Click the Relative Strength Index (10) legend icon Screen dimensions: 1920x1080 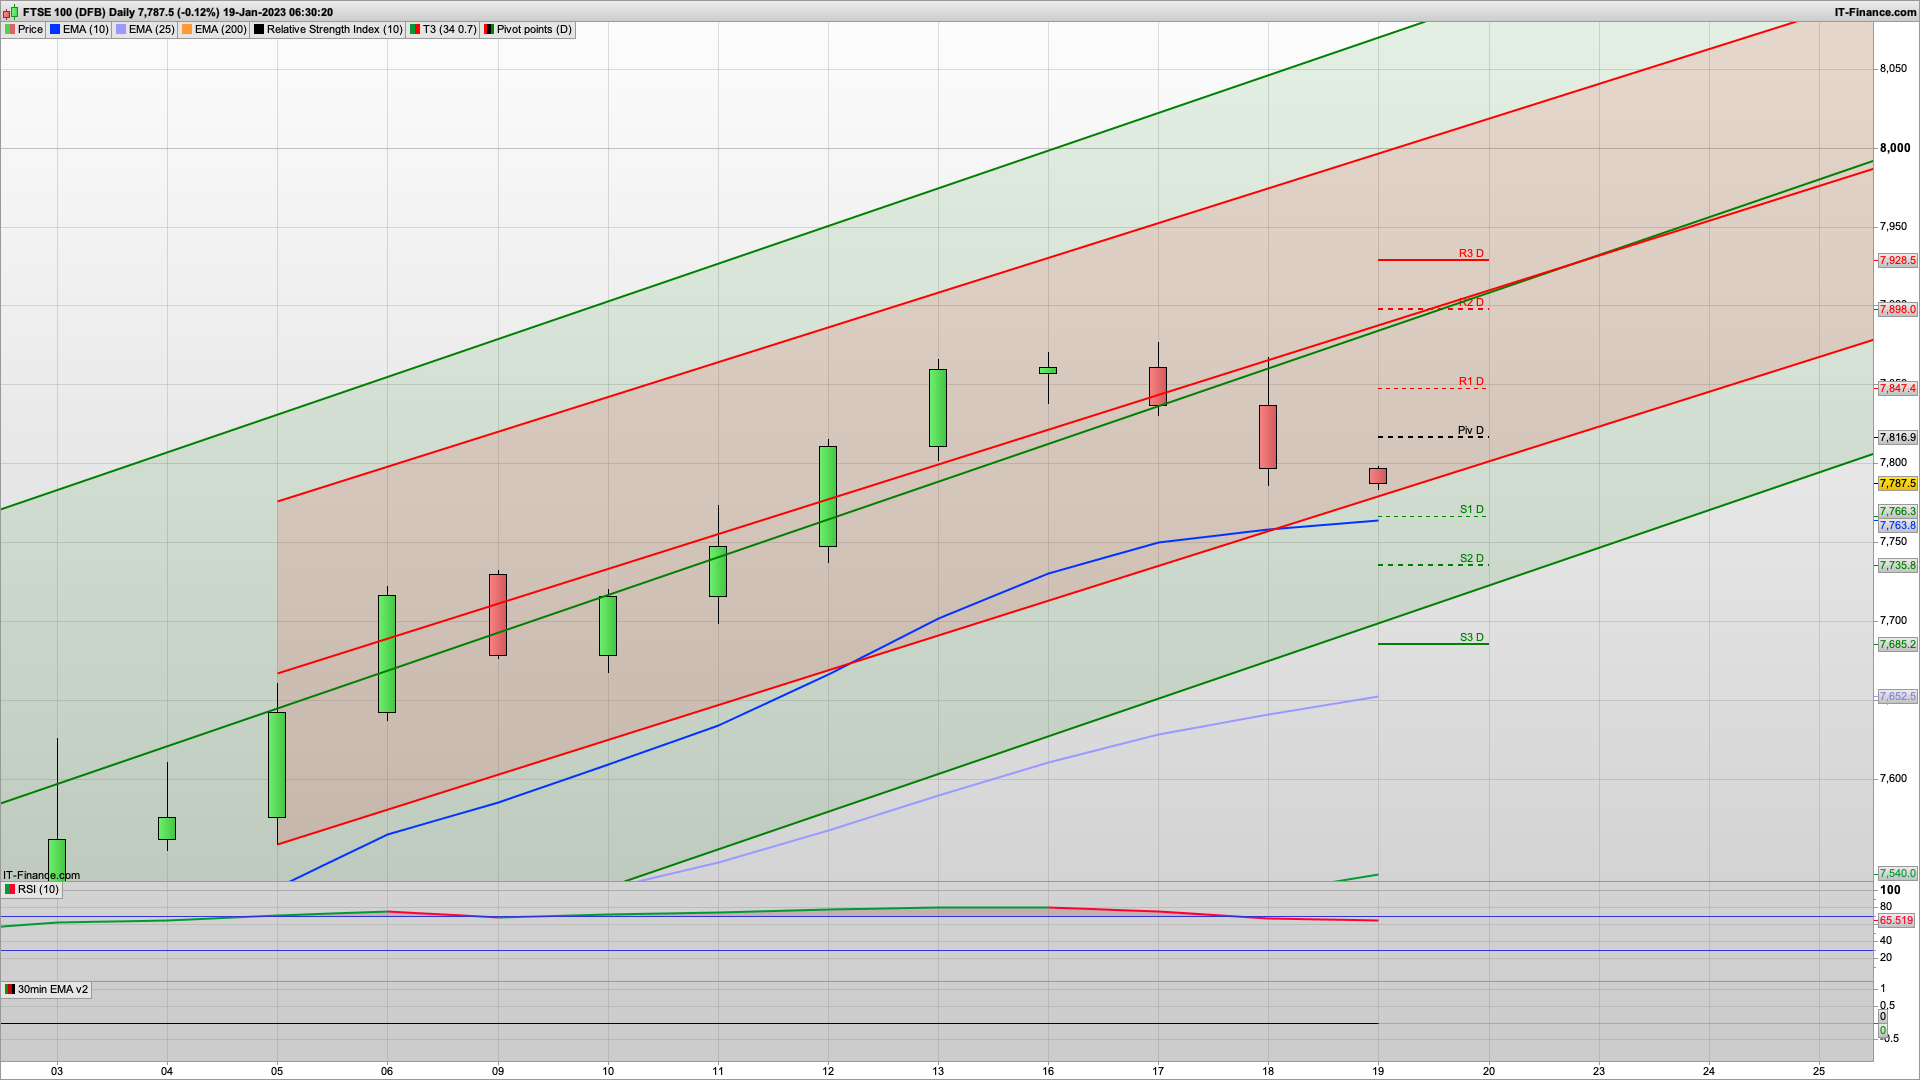[260, 29]
